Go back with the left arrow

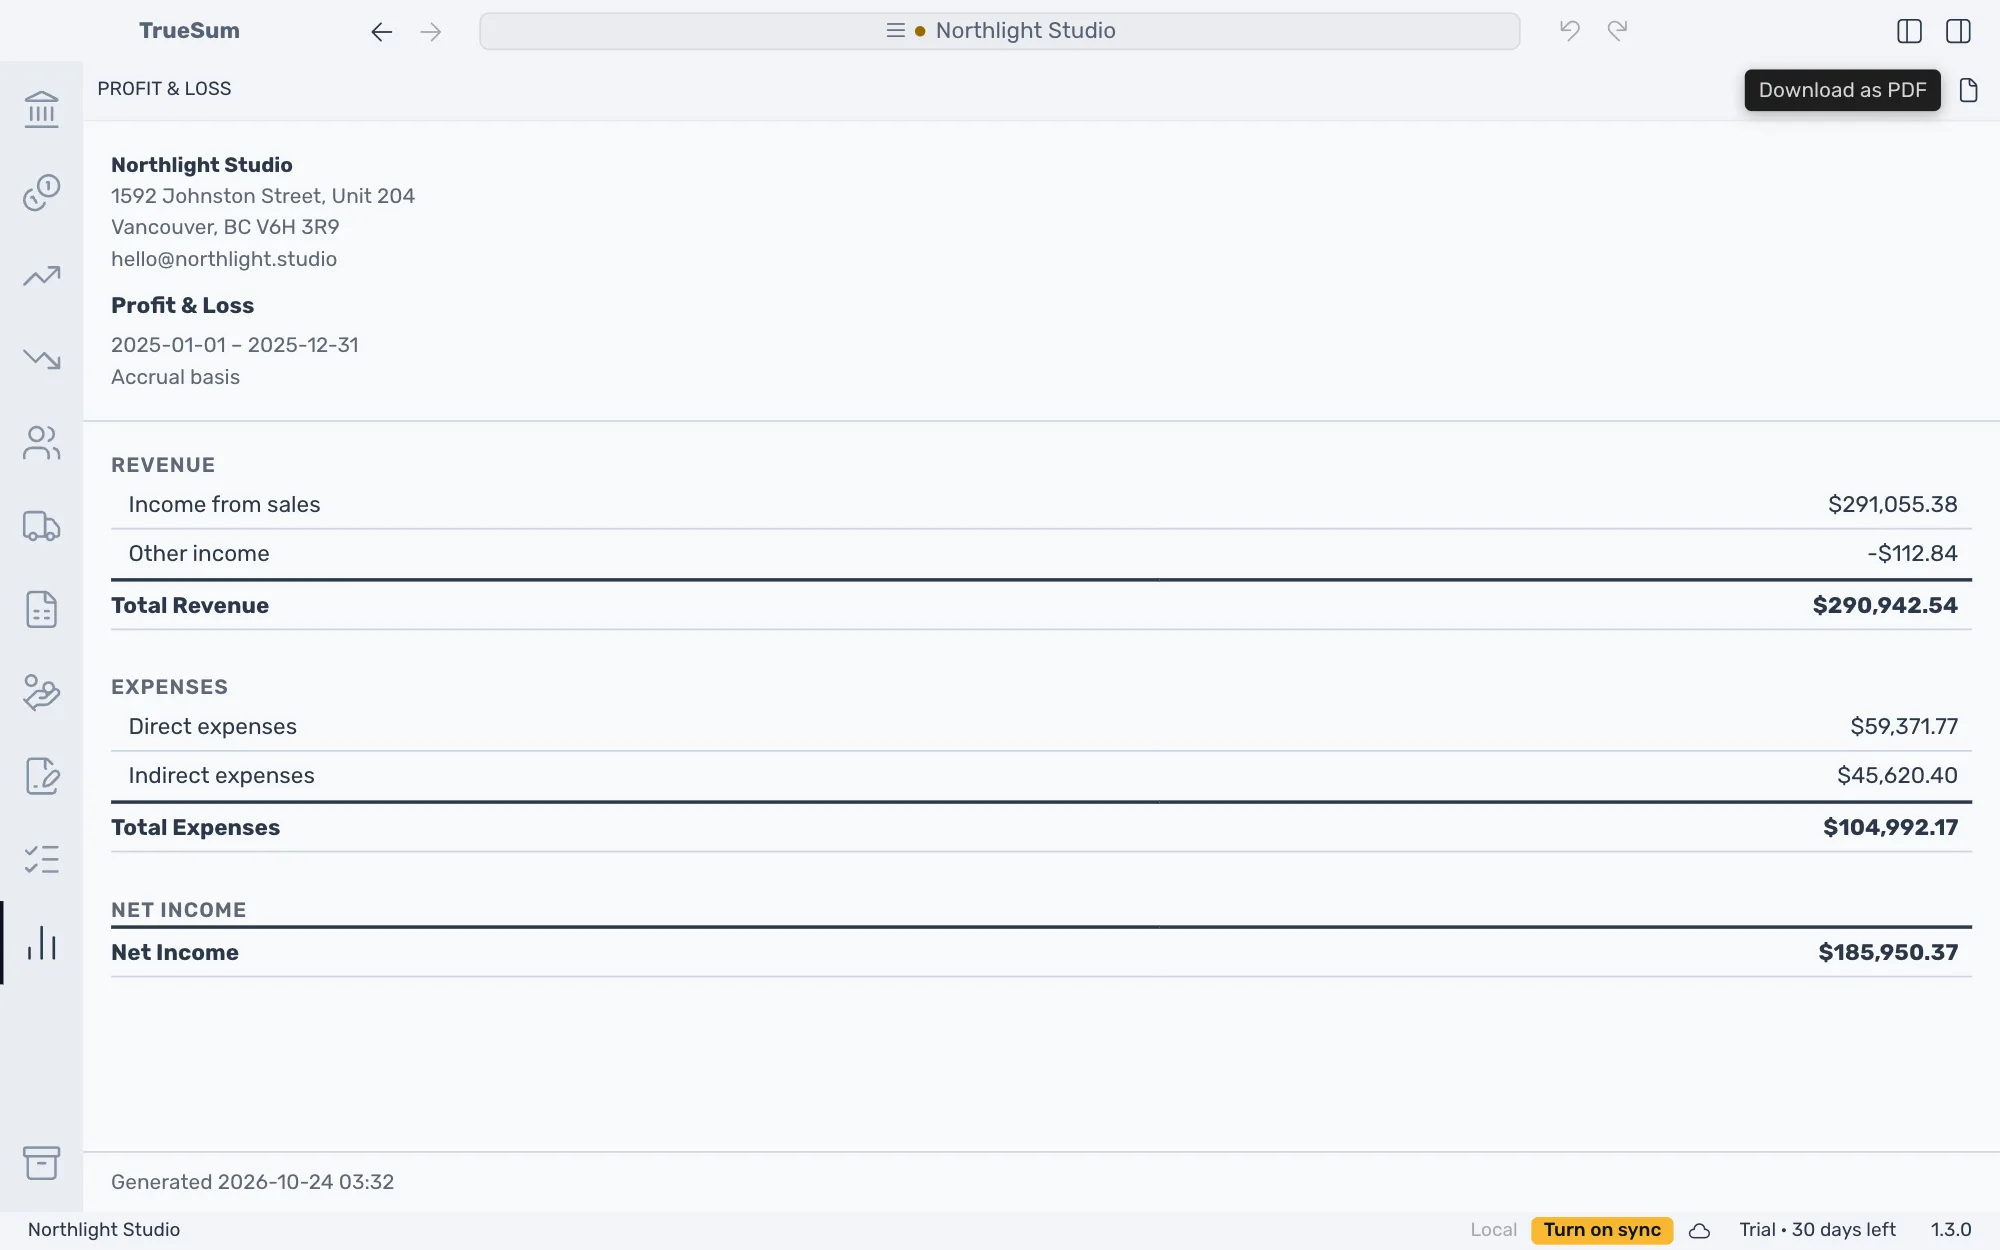(x=381, y=32)
